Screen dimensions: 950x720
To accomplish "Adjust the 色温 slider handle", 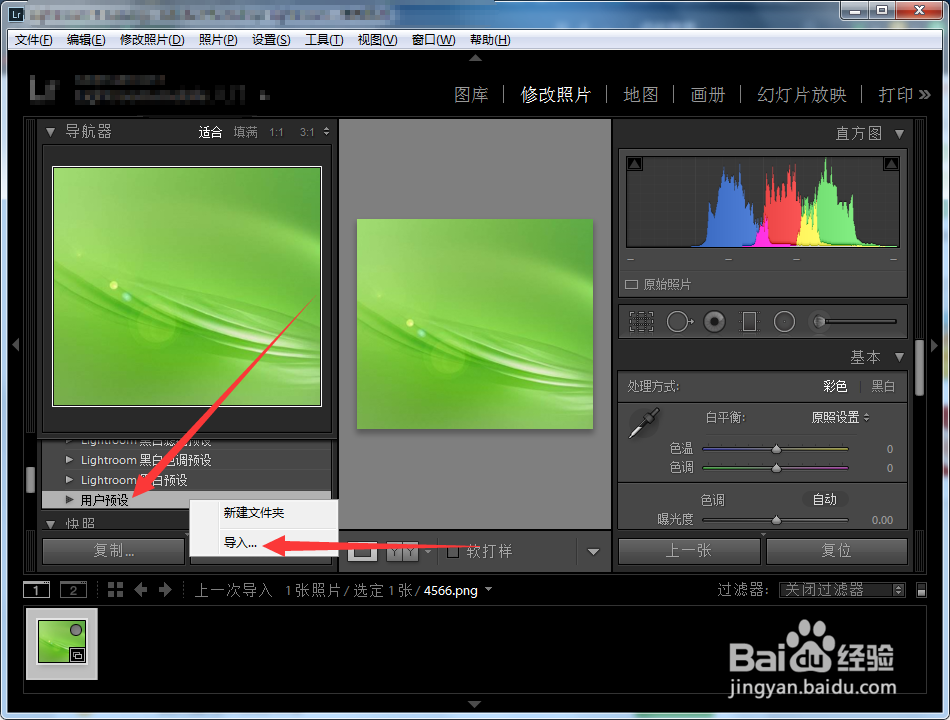I will pyautogui.click(x=776, y=449).
